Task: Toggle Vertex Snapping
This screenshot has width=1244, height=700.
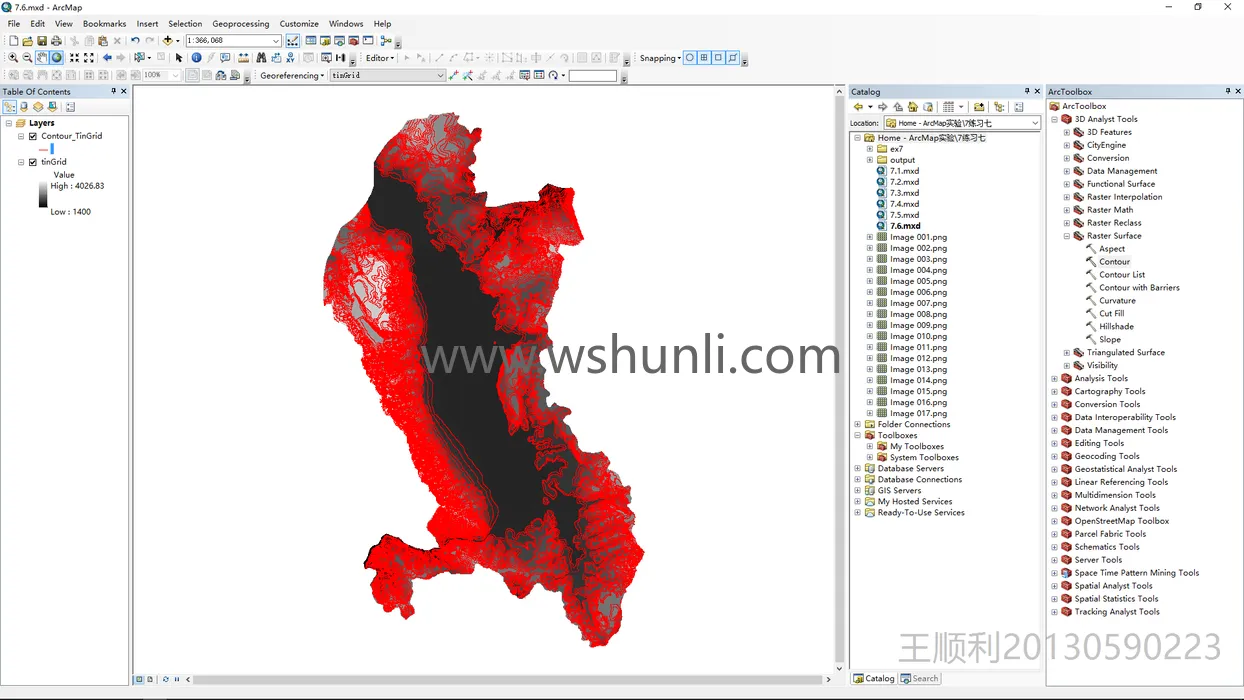Action: pos(718,58)
